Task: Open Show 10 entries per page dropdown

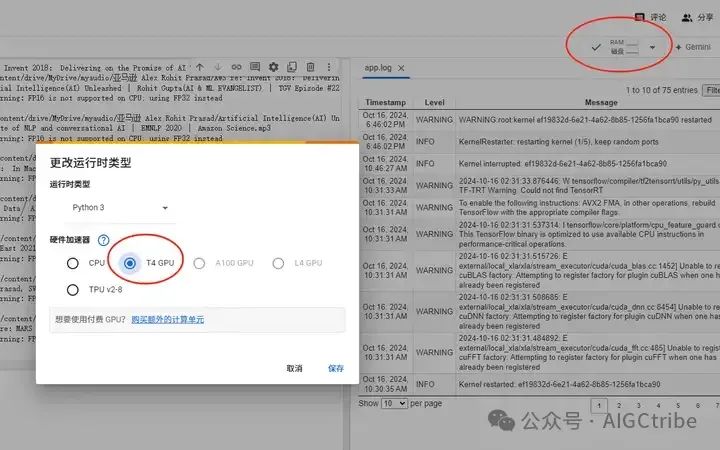Action: coord(394,403)
